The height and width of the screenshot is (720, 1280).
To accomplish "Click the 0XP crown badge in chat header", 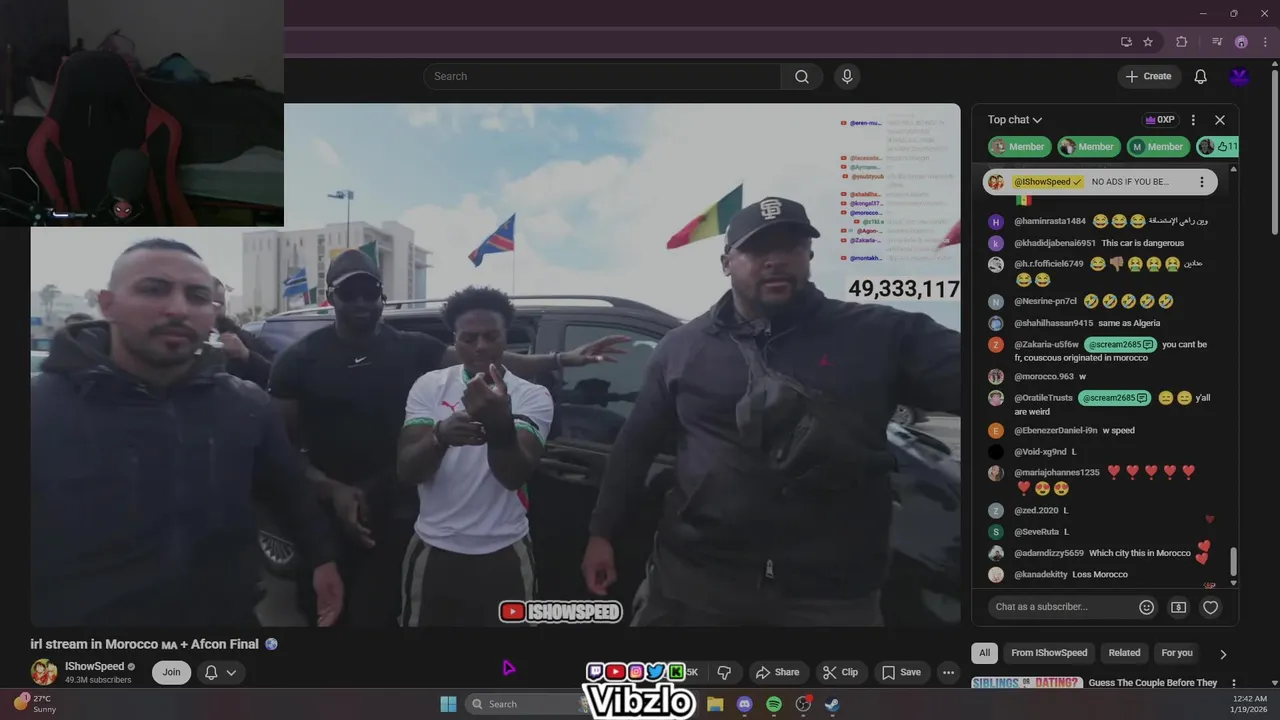I will (x=1160, y=120).
